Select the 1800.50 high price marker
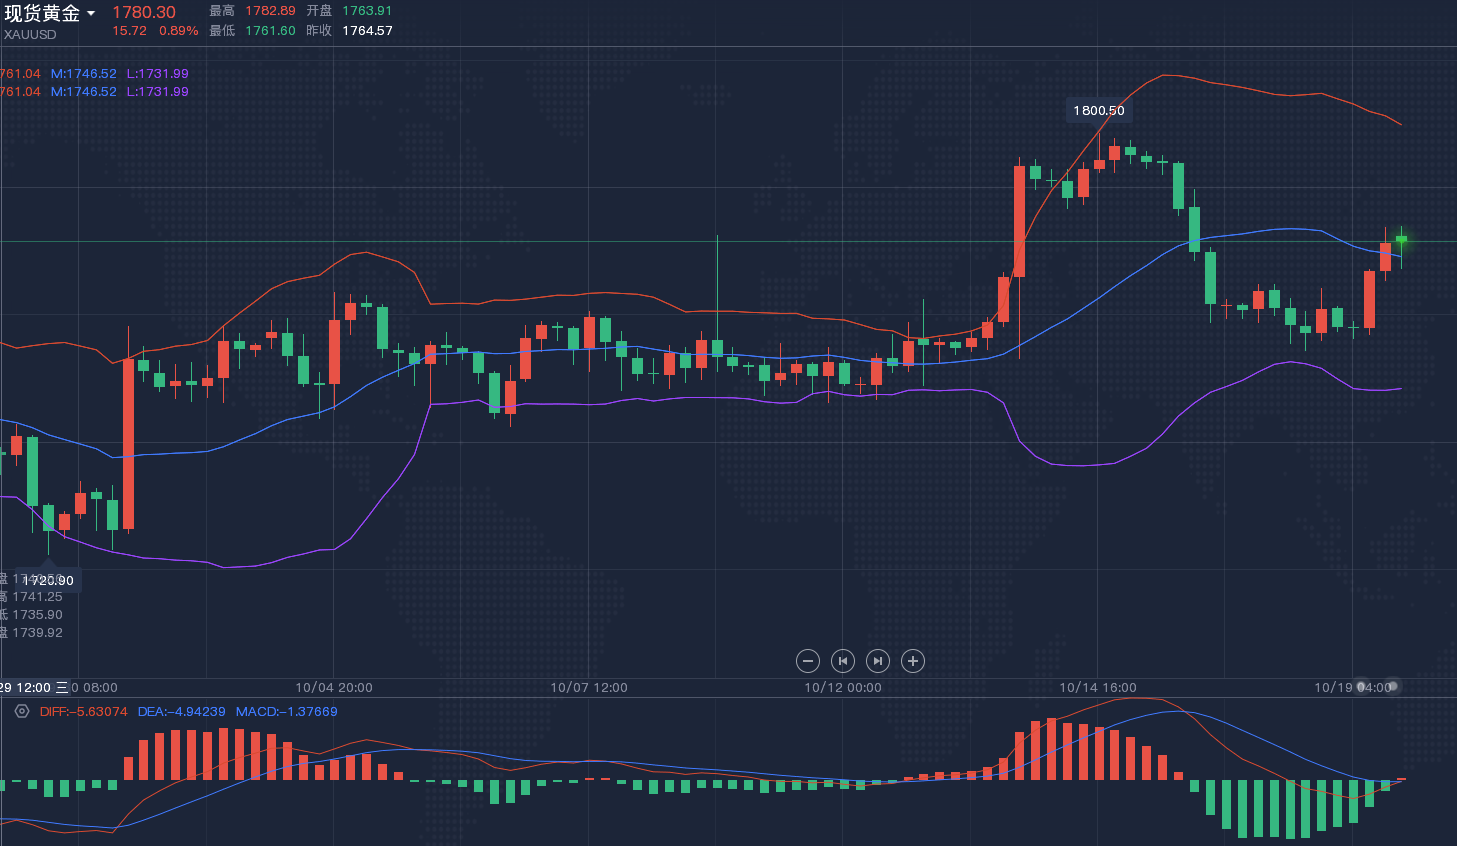The image size is (1457, 846). (1099, 111)
